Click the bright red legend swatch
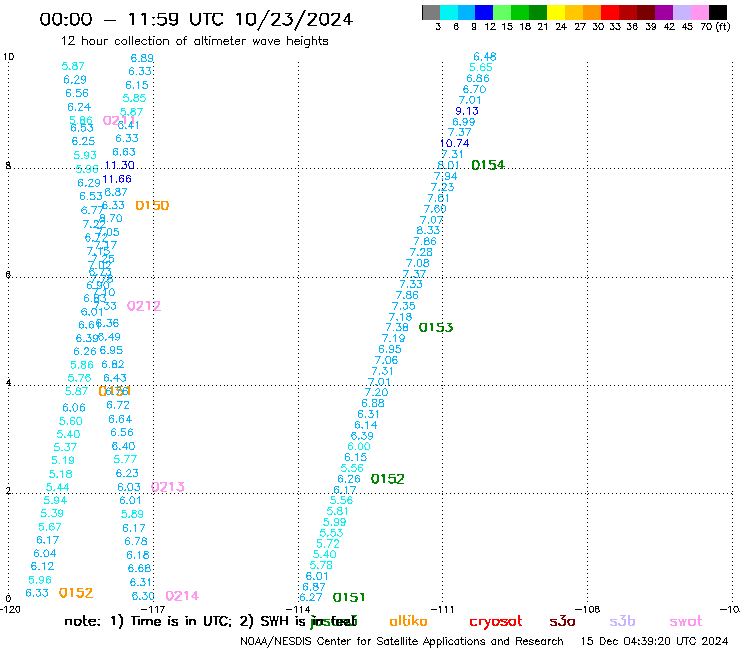This screenshot has width=740, height=650. [x=609, y=12]
